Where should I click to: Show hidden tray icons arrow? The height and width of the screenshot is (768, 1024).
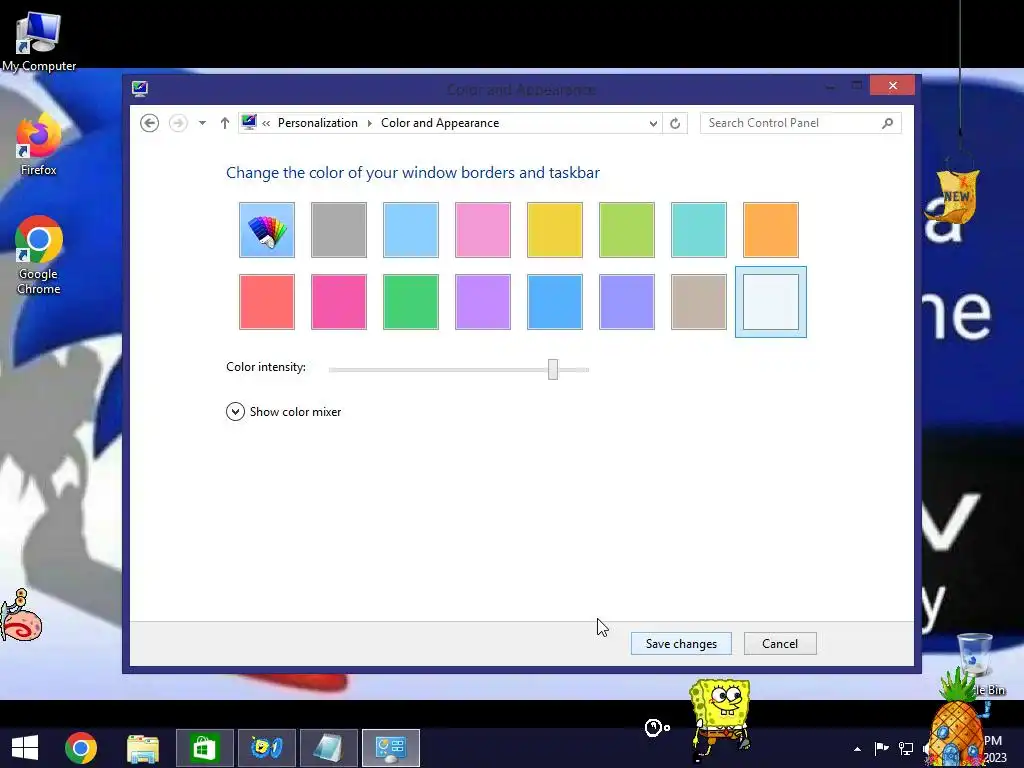[x=857, y=749]
